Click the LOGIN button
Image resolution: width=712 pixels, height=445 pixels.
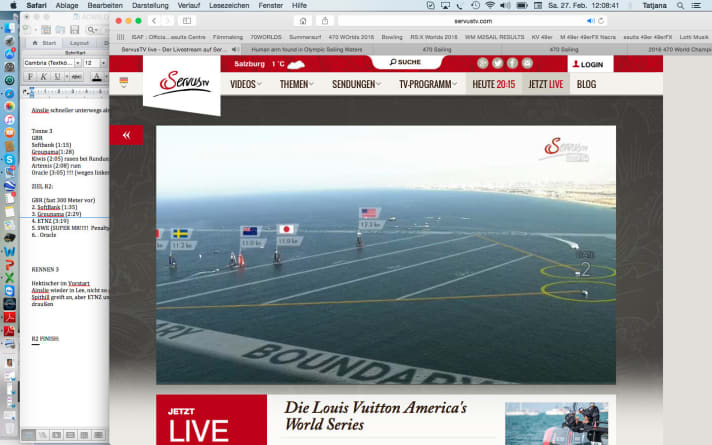[588, 64]
